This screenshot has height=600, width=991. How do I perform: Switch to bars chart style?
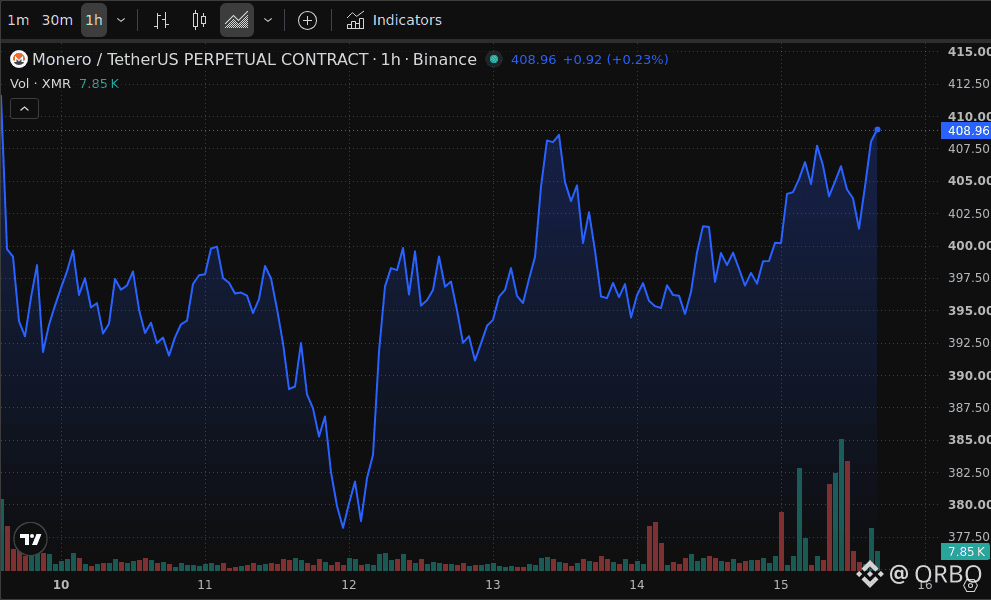(x=161, y=20)
